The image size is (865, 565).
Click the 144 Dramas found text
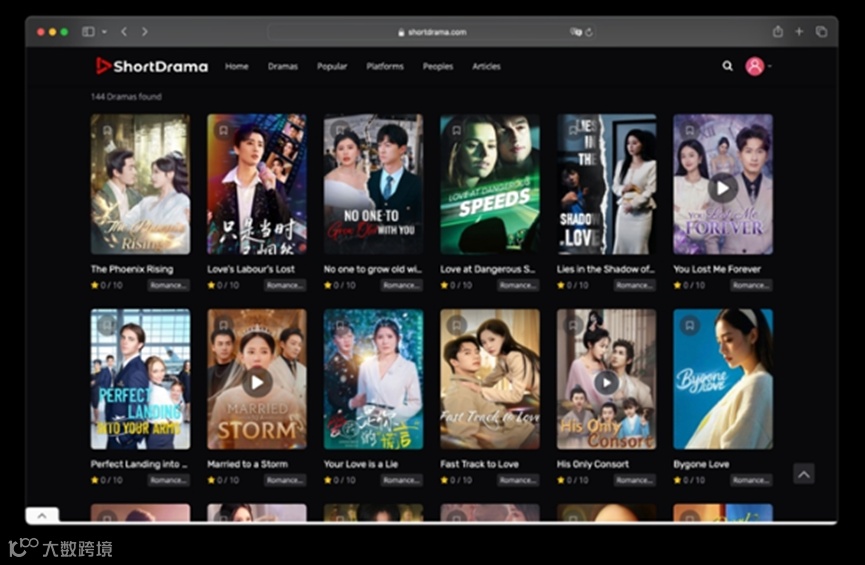coord(126,97)
